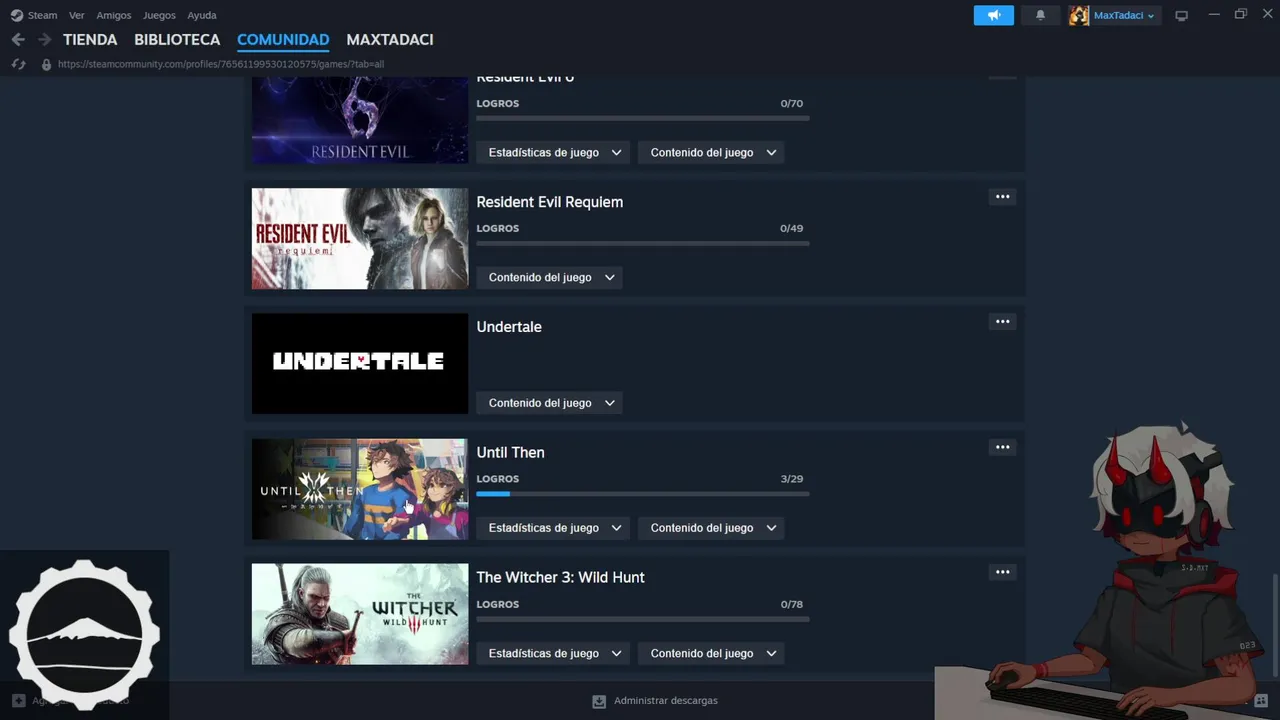
Task: Open the Resident Evil Requiem title link
Action: [x=549, y=202]
